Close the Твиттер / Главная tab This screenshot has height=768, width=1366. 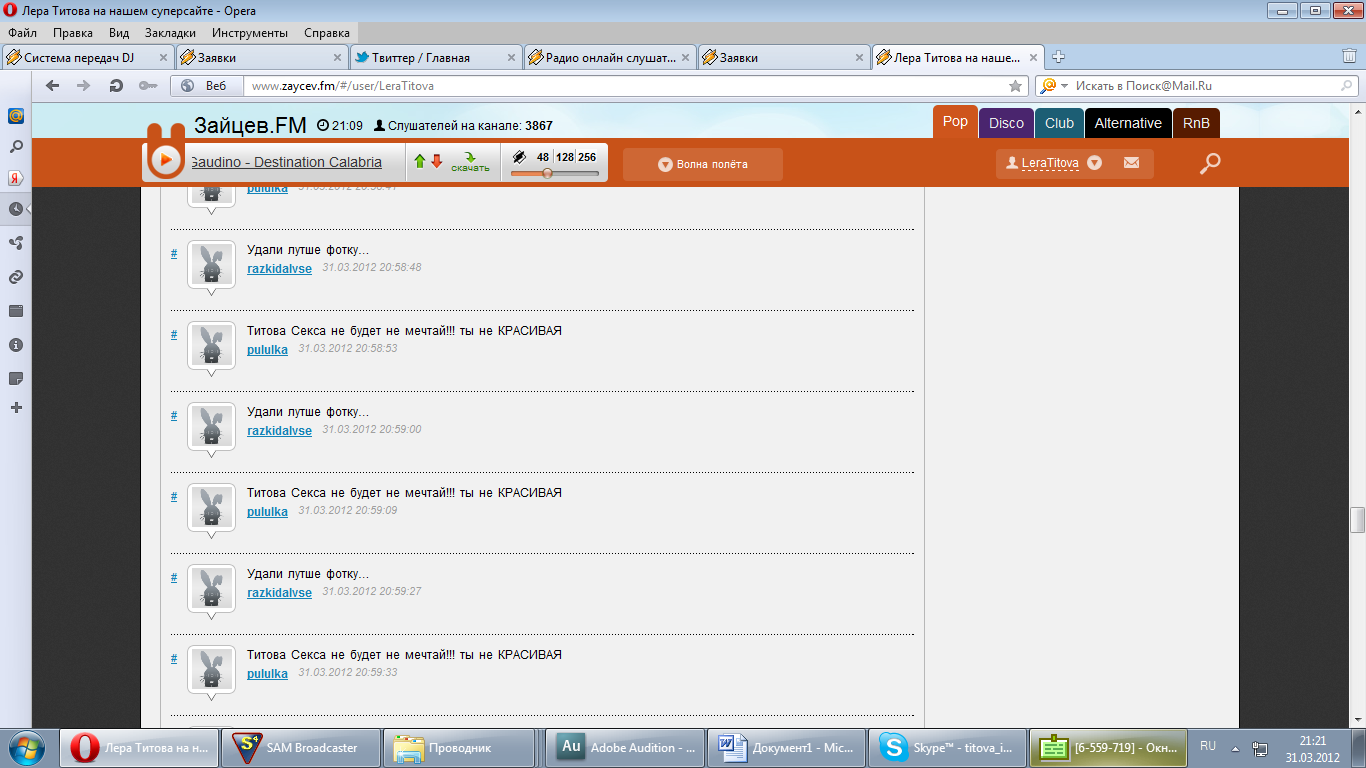coord(511,57)
